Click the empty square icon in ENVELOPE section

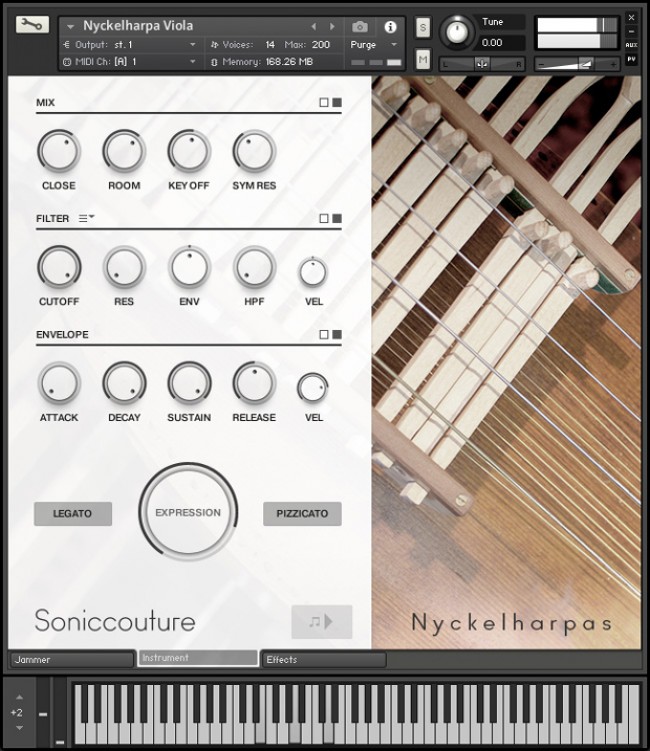[323, 335]
